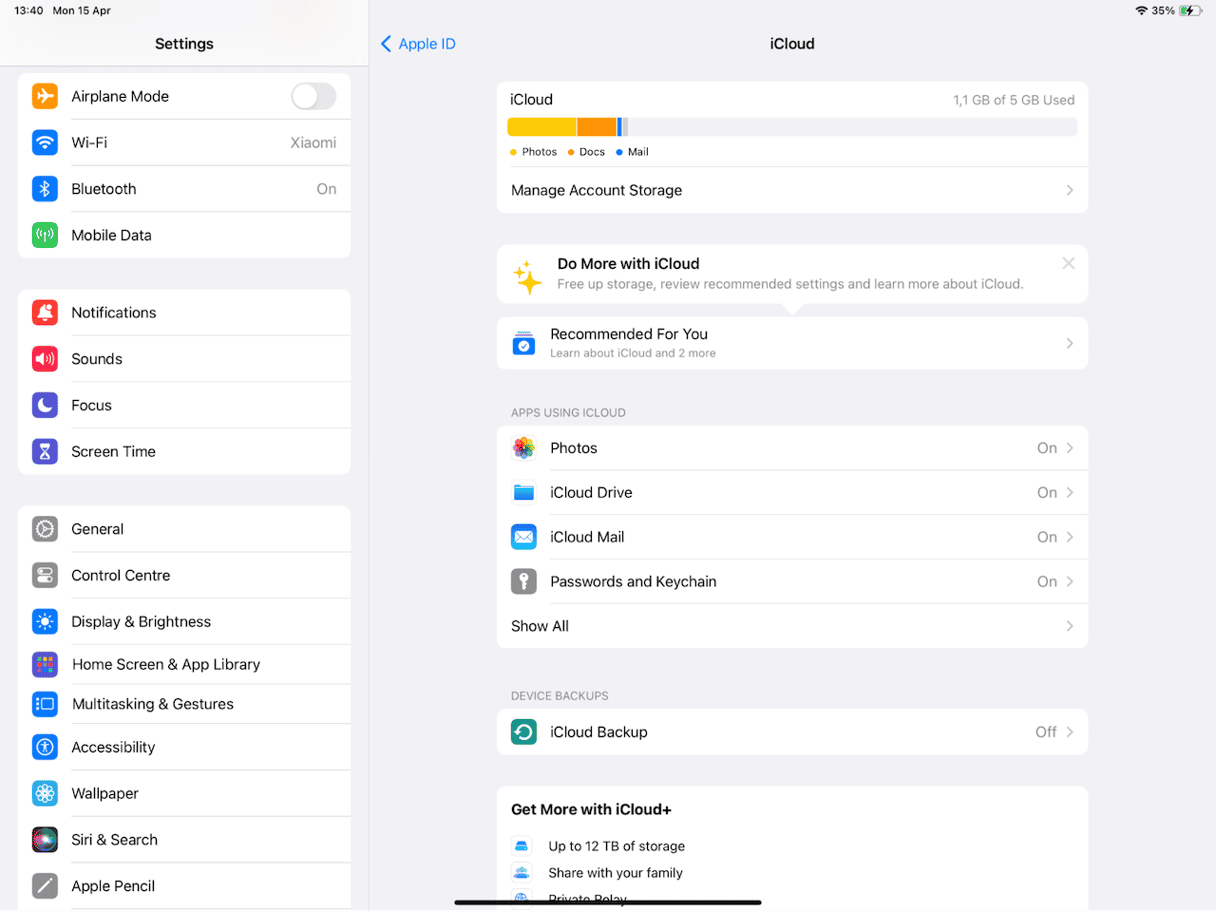Image resolution: width=1216 pixels, height=912 pixels.
Task: Tap the Recommended For You icon
Action: (x=524, y=343)
